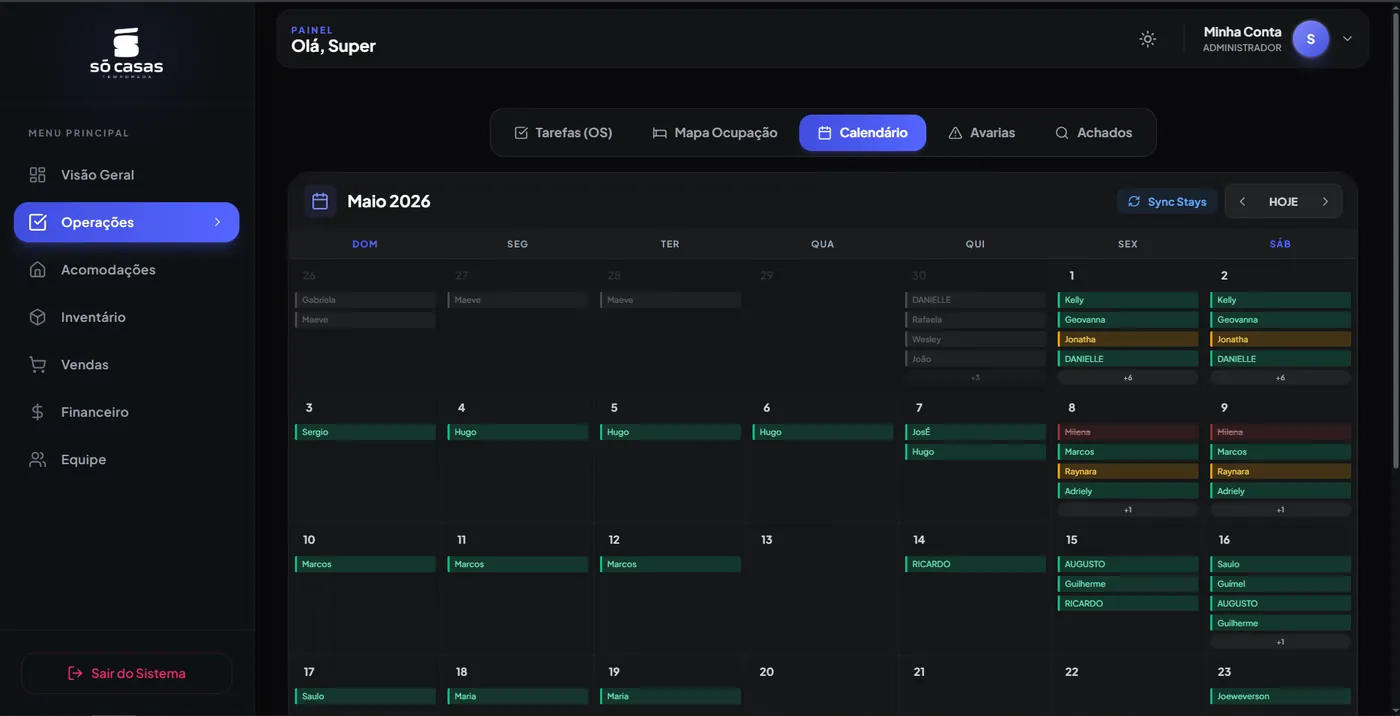Toggle light theme with sun icon
The image size is (1400, 716).
point(1148,39)
